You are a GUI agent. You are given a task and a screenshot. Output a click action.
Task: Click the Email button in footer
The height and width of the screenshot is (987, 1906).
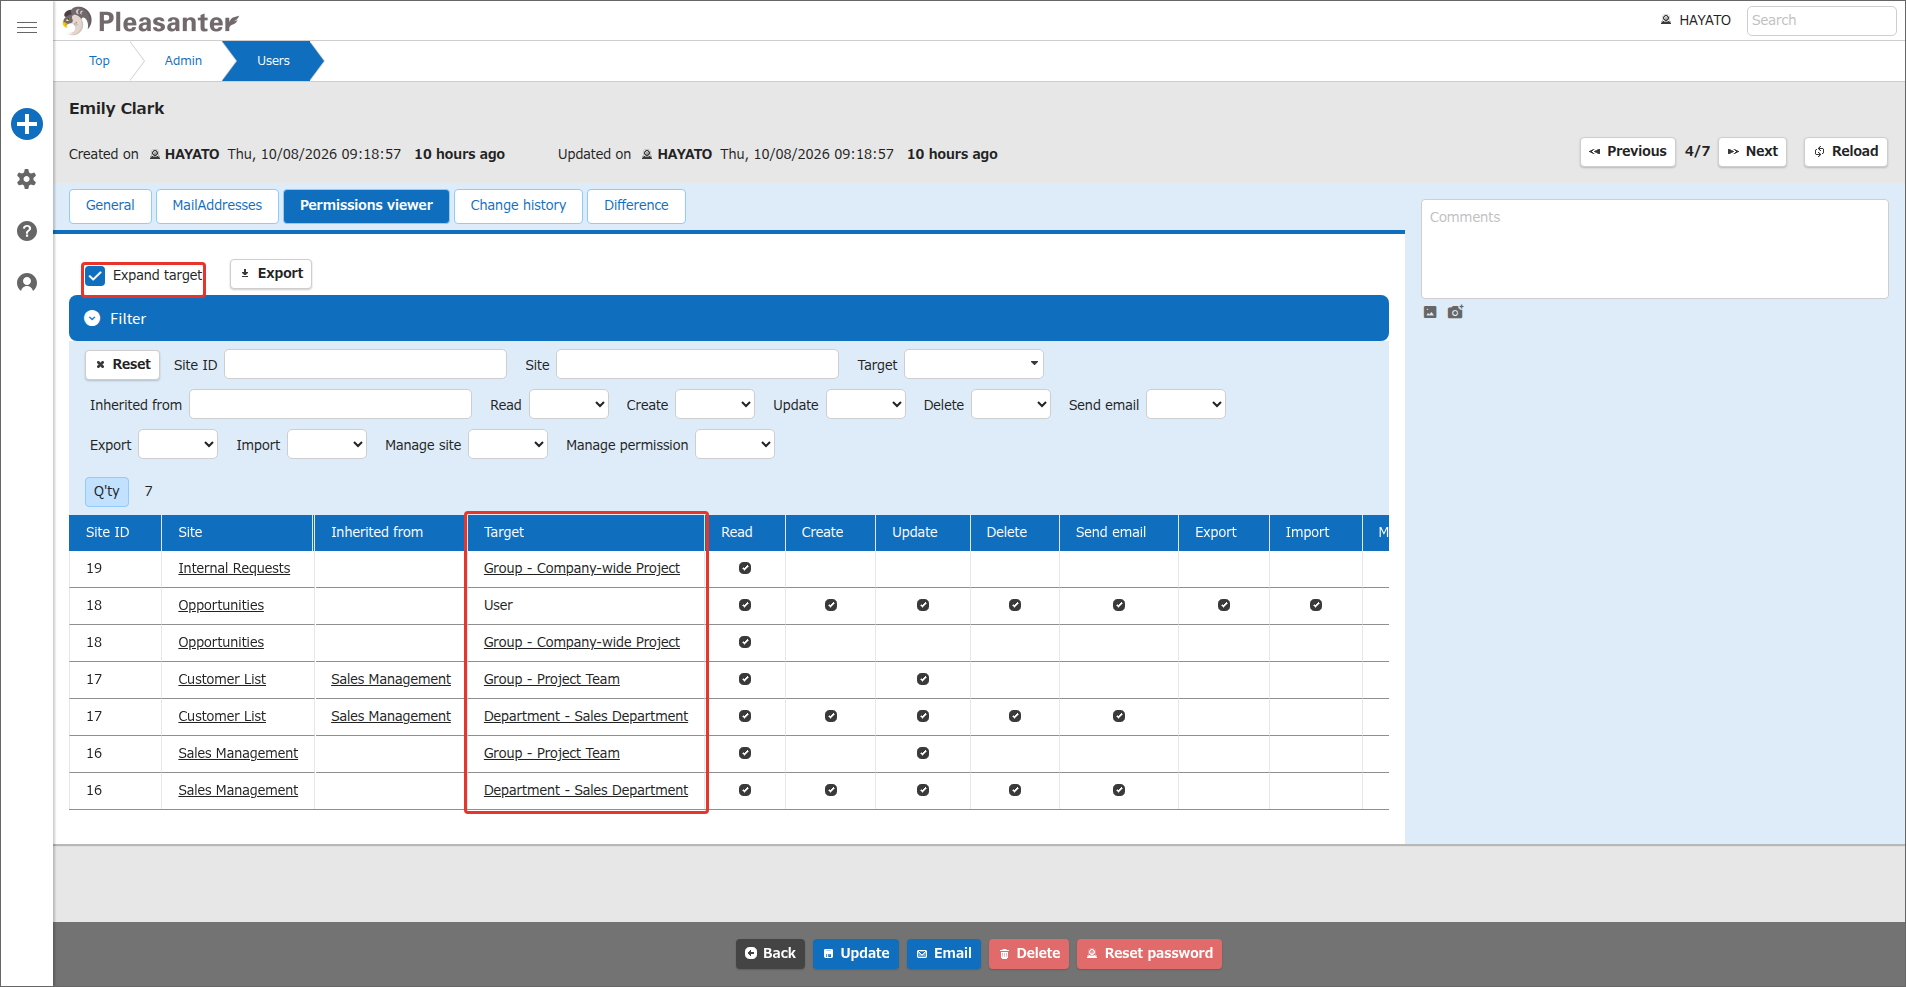pyautogui.click(x=944, y=953)
